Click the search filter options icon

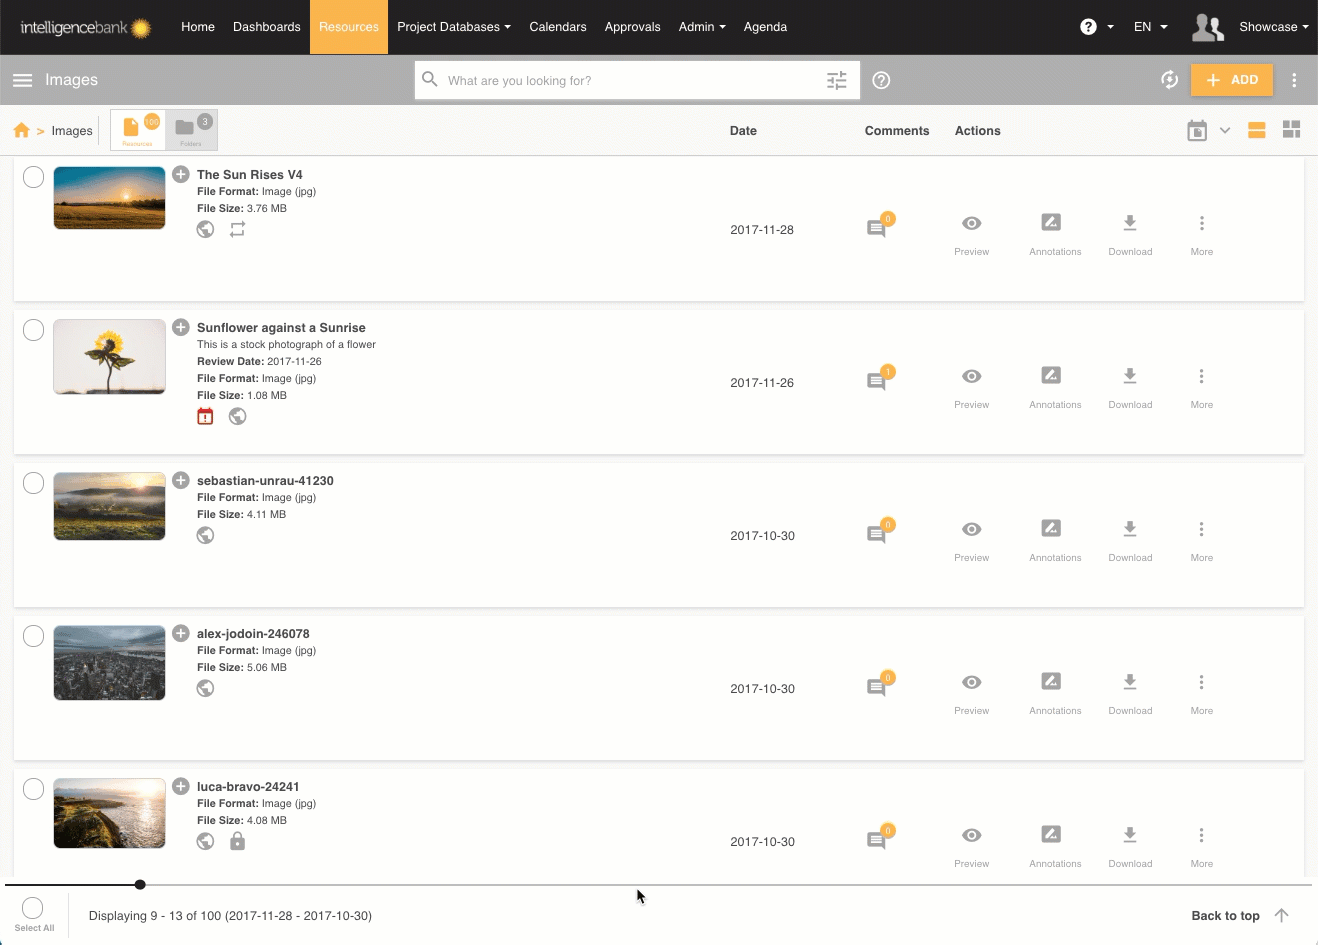tap(837, 80)
